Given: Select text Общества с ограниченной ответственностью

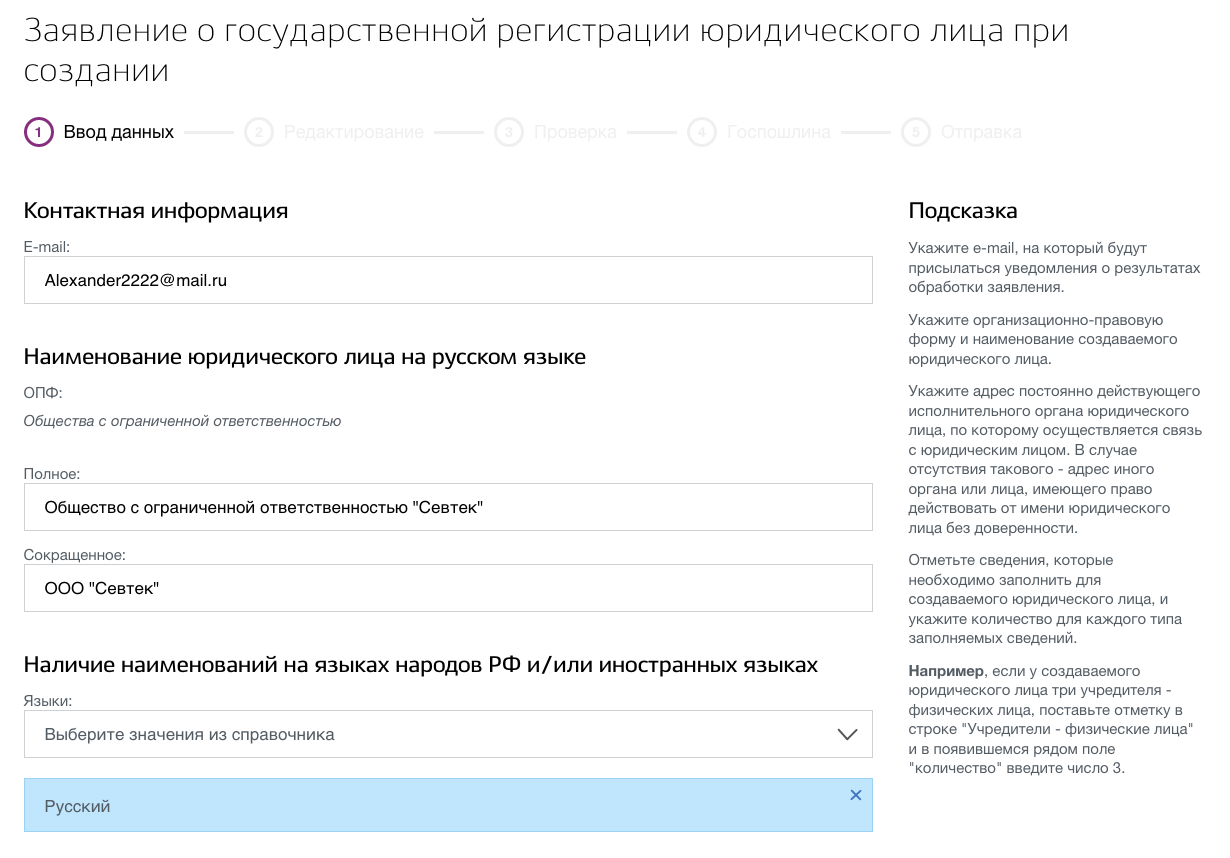Looking at the screenshot, I should (x=182, y=421).
